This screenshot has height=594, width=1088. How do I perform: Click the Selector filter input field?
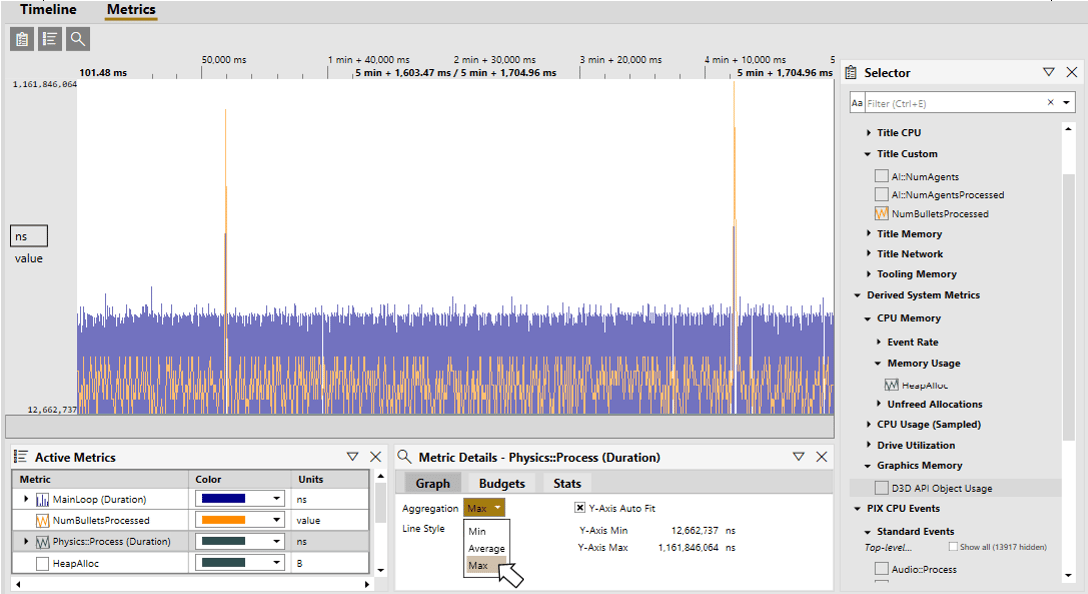(x=955, y=103)
